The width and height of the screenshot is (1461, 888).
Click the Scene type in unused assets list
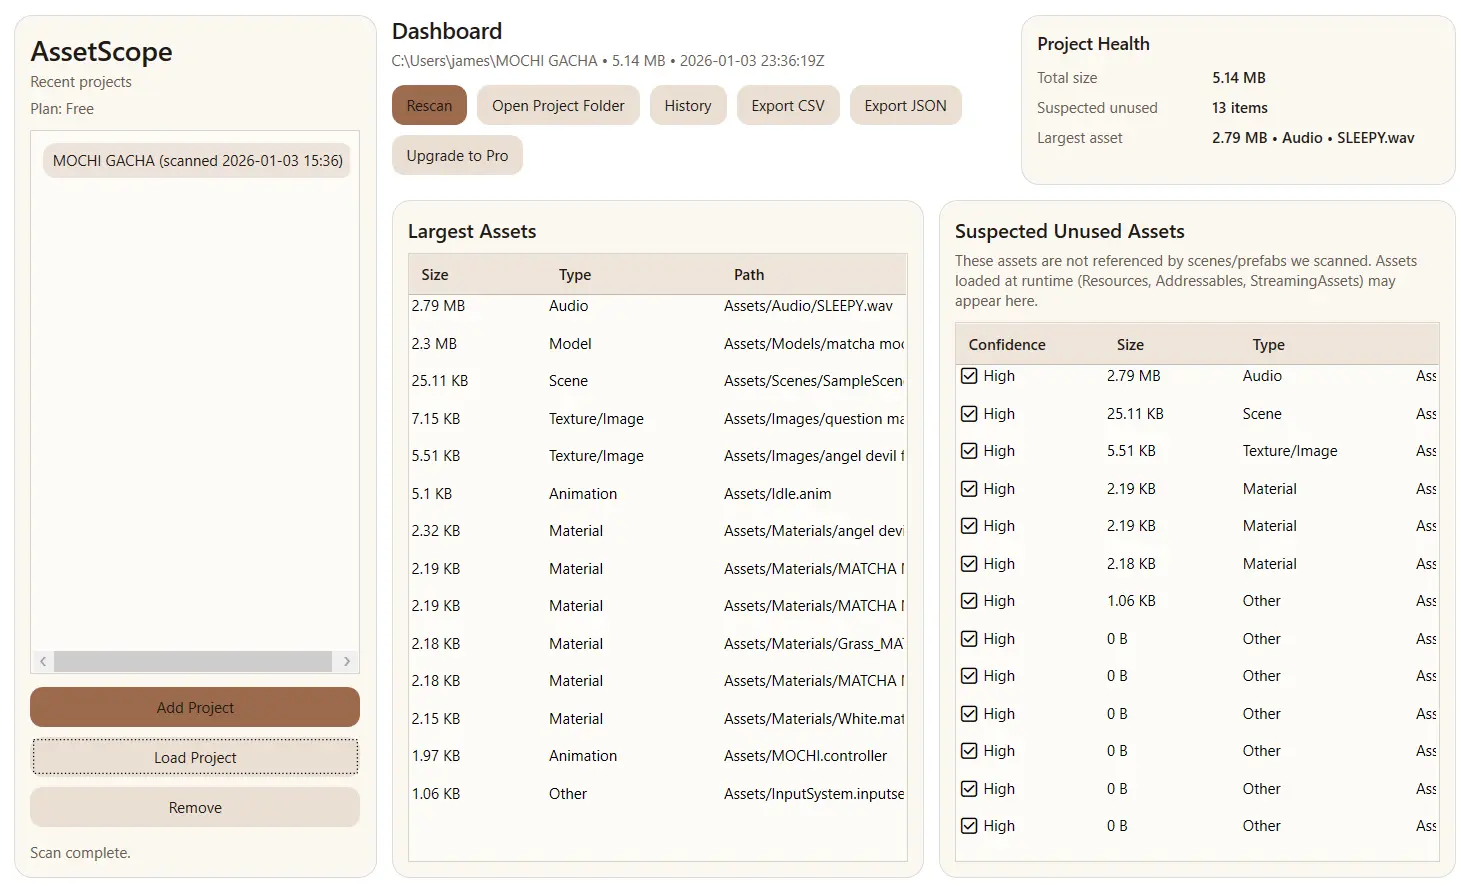pos(1262,414)
